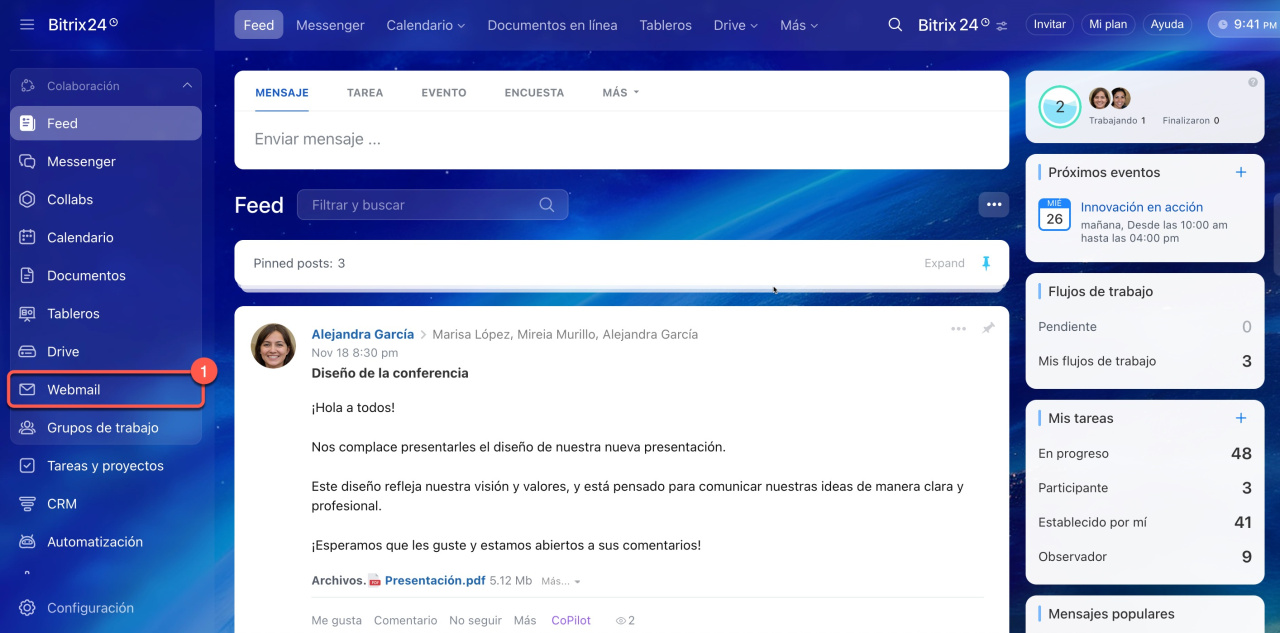Collapse the Colaboración sidebar section
This screenshot has height=633, width=1280.
[x=187, y=86]
